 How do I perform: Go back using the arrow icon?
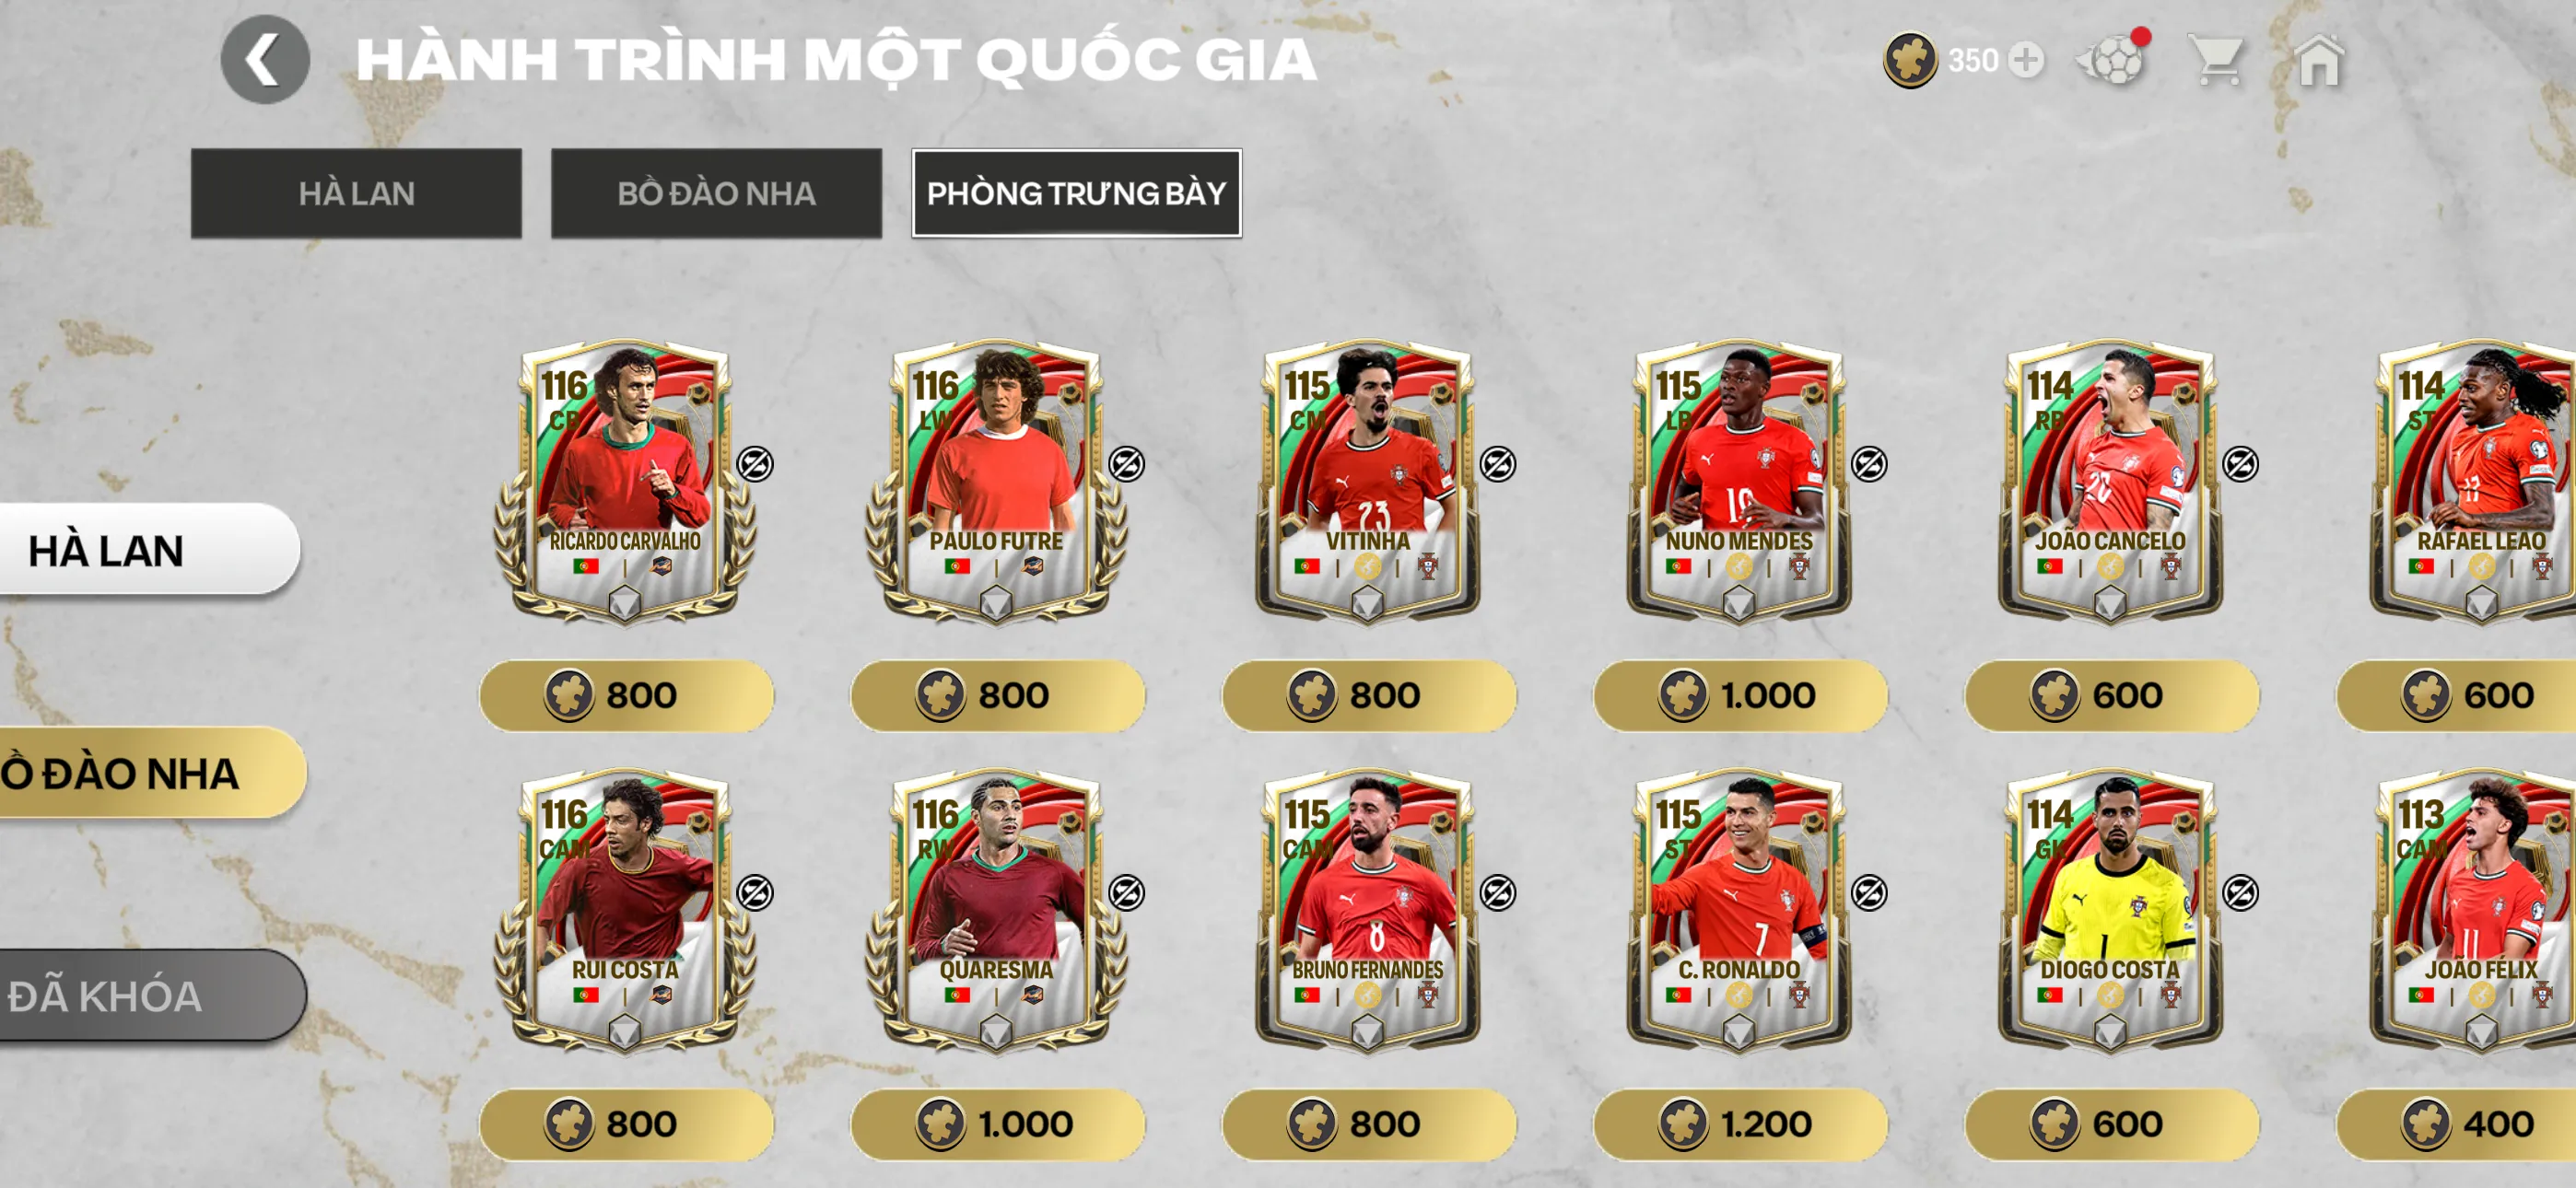(x=265, y=60)
